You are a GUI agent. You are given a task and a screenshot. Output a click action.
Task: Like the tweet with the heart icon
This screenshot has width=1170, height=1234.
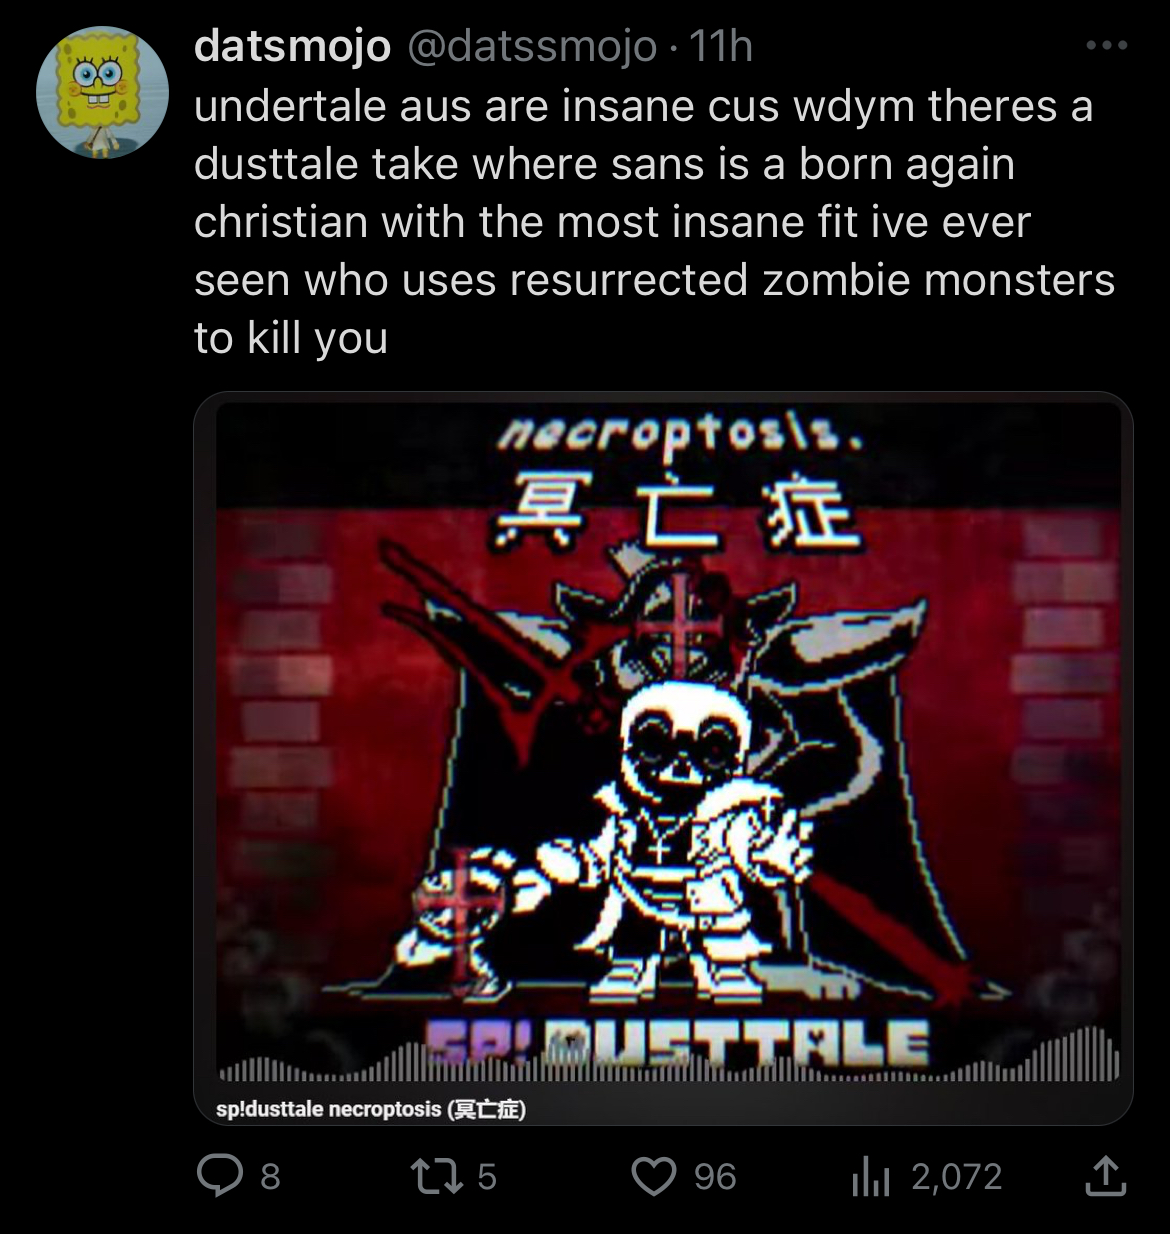point(654,1176)
